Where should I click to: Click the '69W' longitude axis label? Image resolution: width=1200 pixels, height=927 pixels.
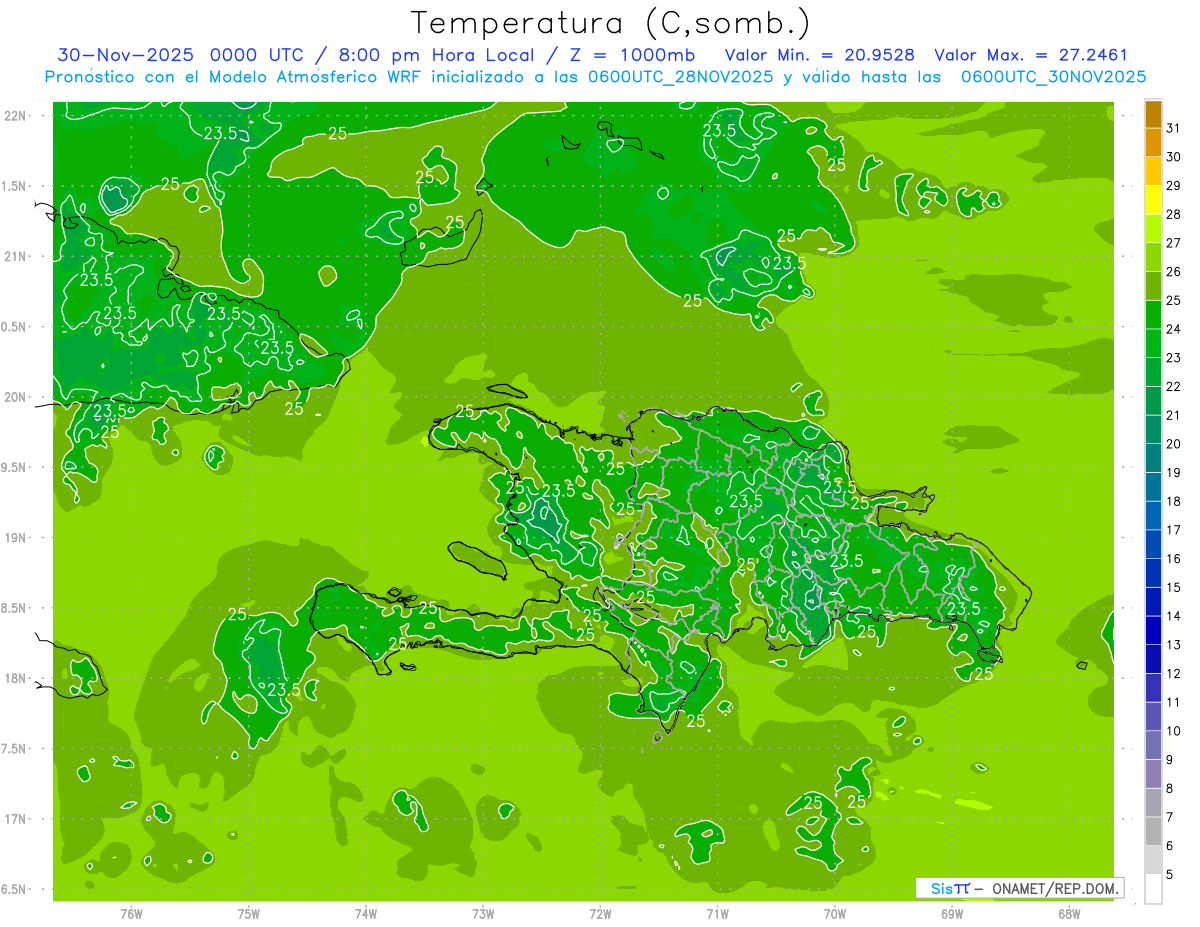pyautogui.click(x=952, y=913)
